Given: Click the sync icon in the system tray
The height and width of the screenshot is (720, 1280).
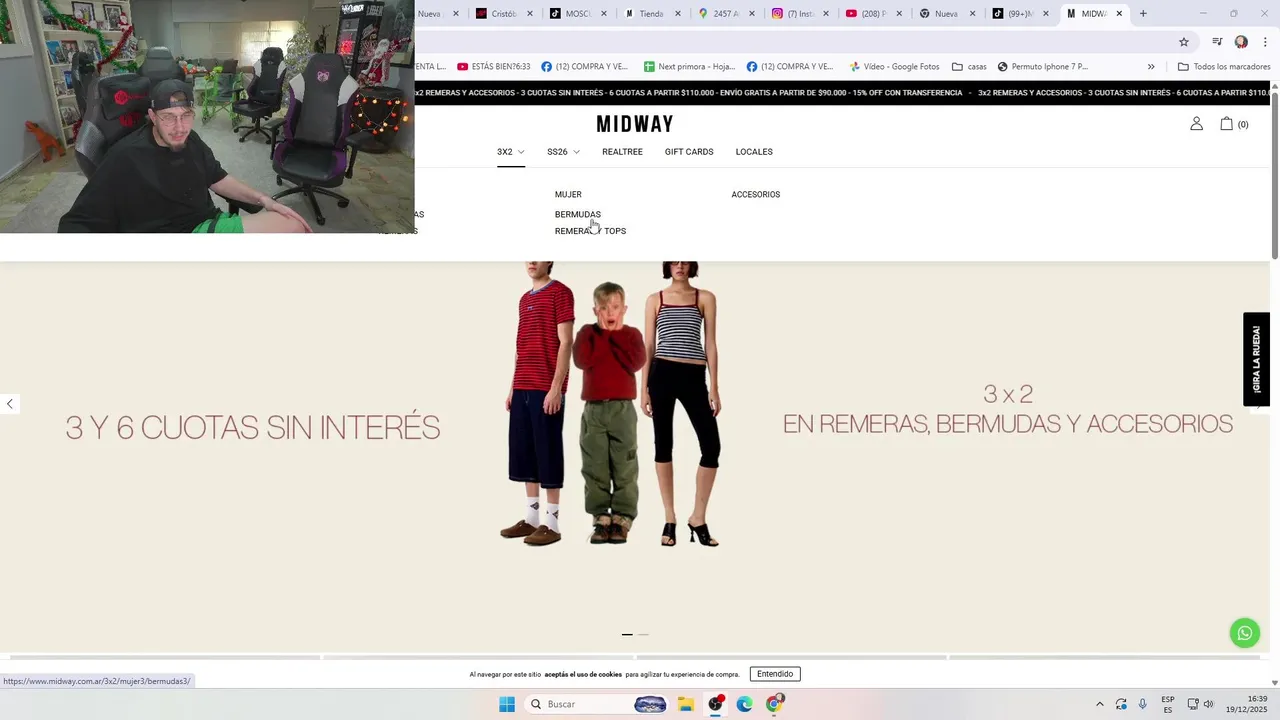Looking at the screenshot, I should click(x=1122, y=704).
